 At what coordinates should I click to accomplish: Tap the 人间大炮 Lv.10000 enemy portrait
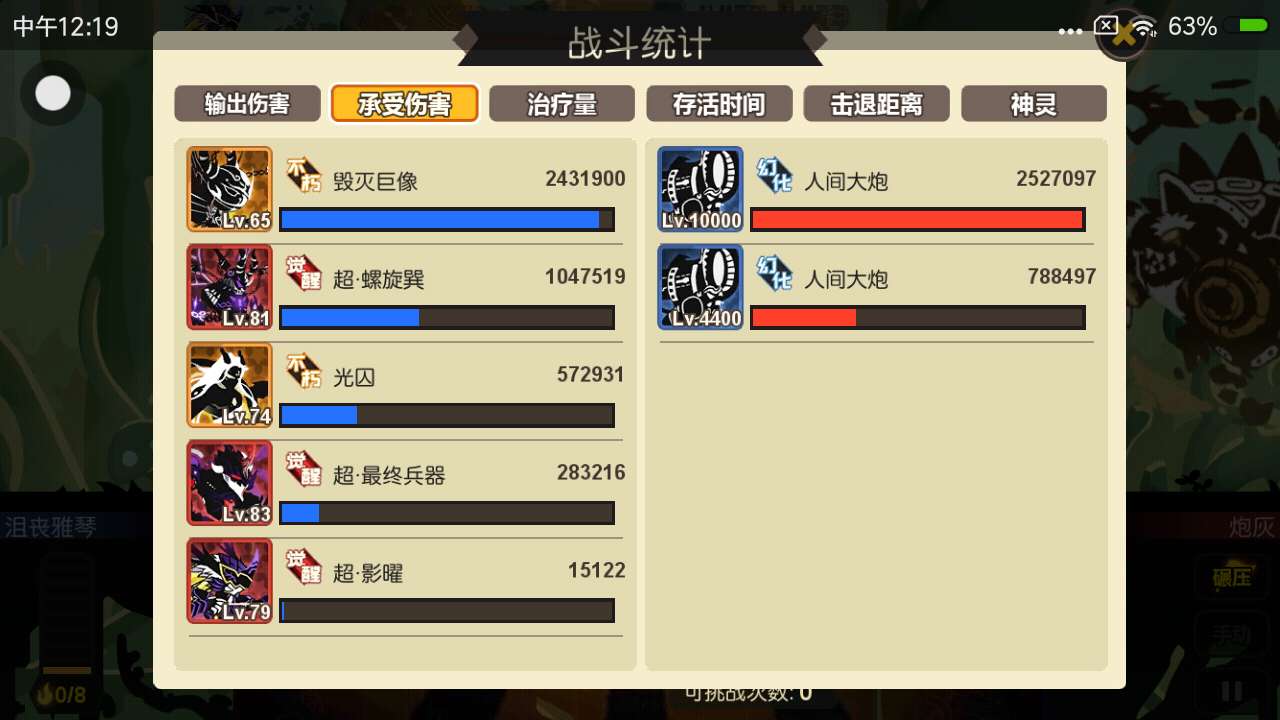pyautogui.click(x=701, y=190)
